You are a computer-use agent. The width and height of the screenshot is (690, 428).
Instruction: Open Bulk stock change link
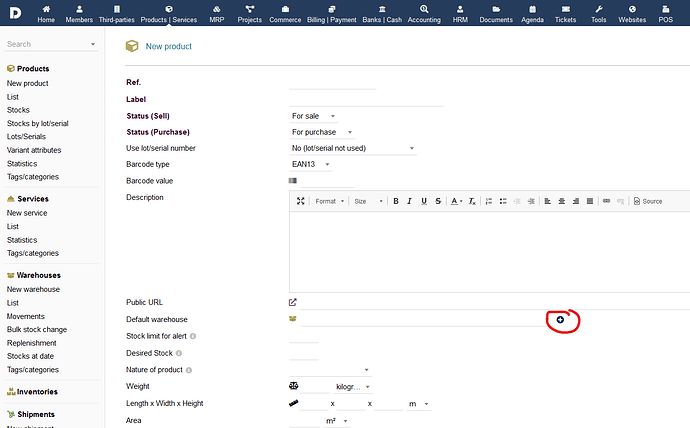37,329
